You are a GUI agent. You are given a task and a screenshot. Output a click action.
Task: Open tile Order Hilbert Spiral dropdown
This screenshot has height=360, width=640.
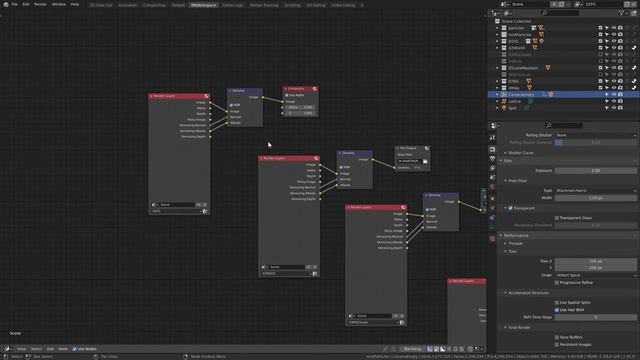coord(596,276)
